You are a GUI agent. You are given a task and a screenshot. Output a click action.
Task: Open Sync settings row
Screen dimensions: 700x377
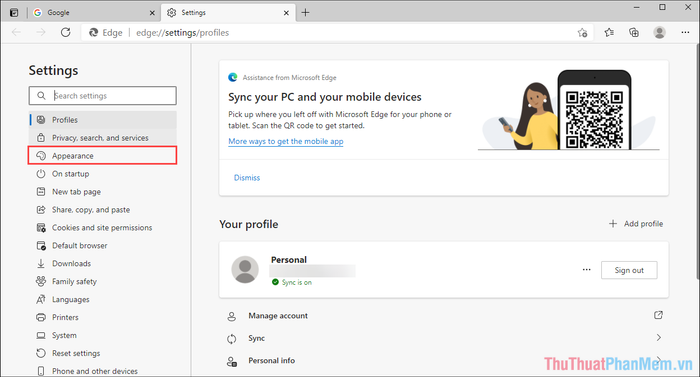pos(444,338)
